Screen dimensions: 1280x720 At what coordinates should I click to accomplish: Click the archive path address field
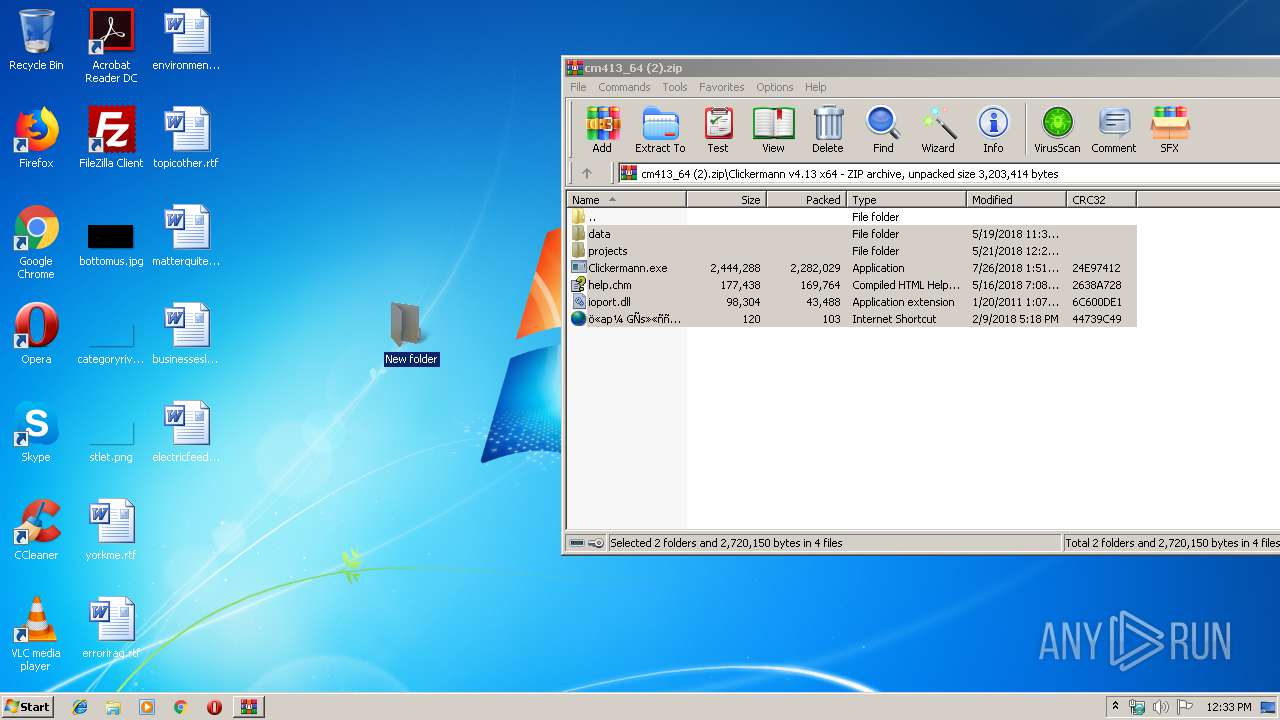click(948, 173)
